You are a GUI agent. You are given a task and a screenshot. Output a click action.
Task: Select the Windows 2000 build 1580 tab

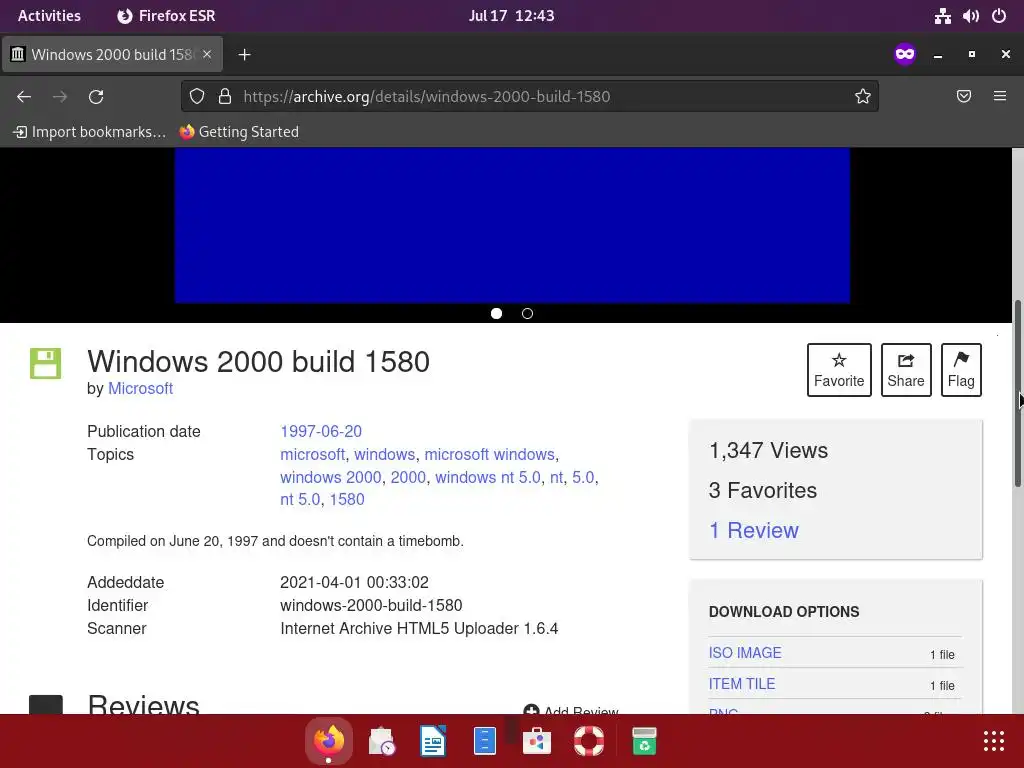[112, 54]
